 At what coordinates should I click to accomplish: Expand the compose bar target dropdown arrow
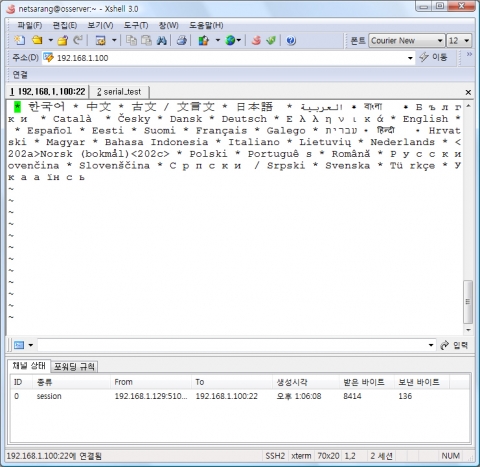click(x=31, y=345)
